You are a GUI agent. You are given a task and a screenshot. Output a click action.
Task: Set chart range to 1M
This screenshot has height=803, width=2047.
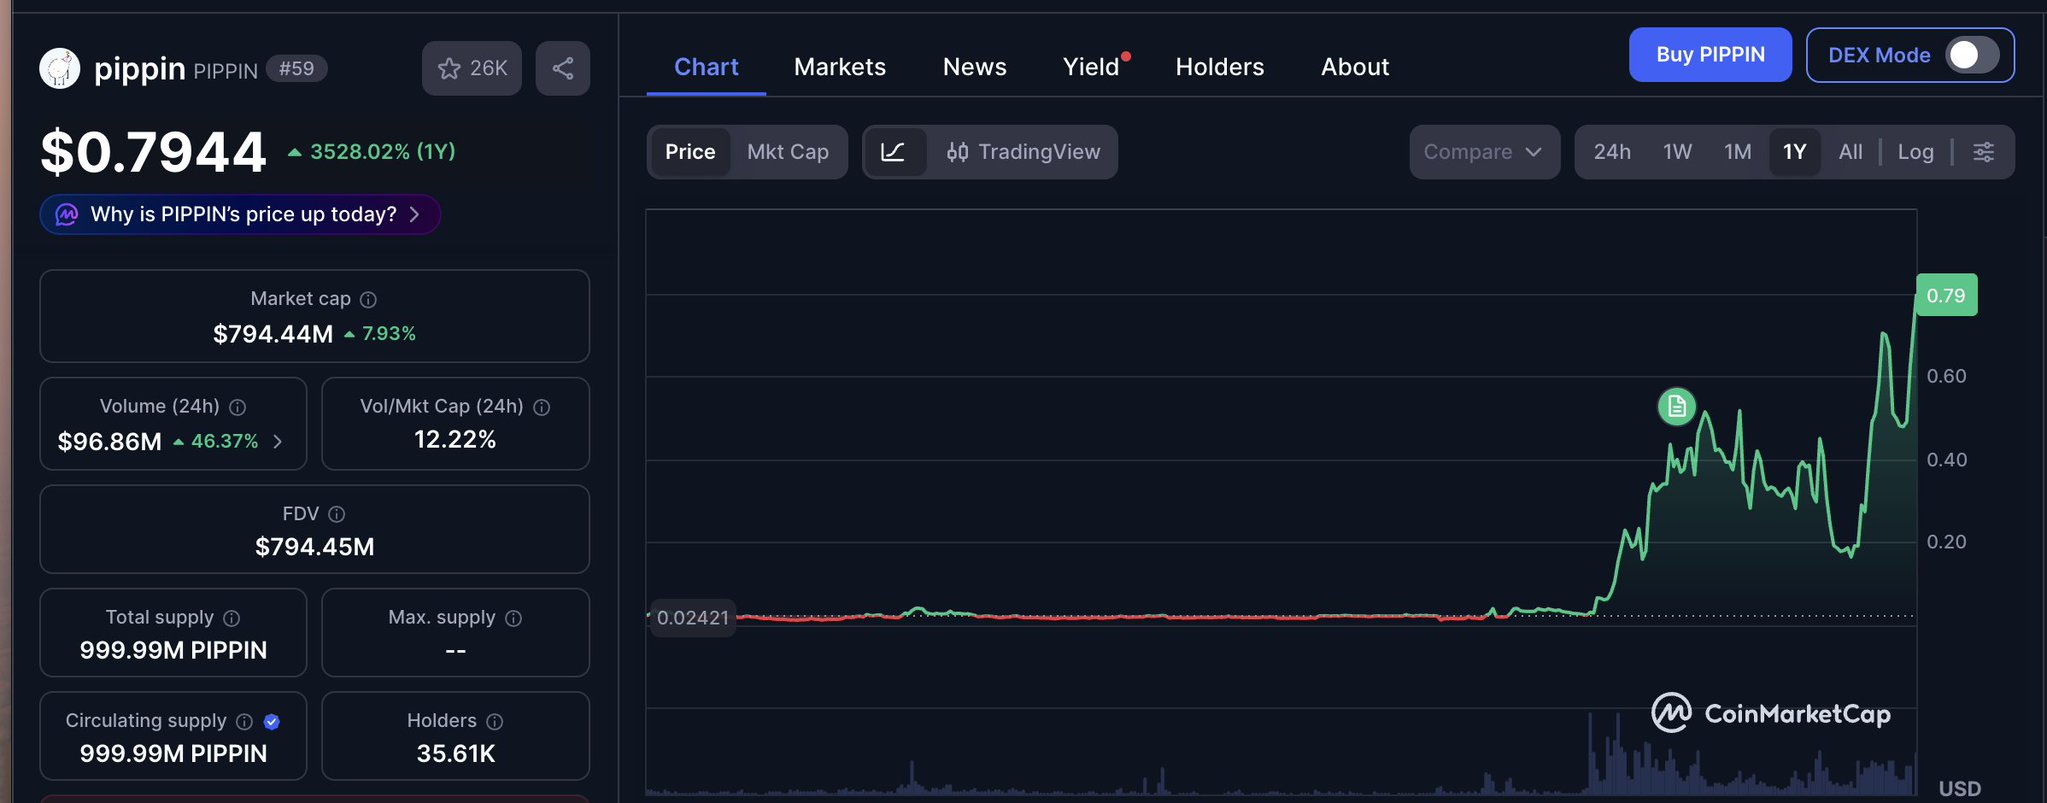pyautogui.click(x=1738, y=152)
